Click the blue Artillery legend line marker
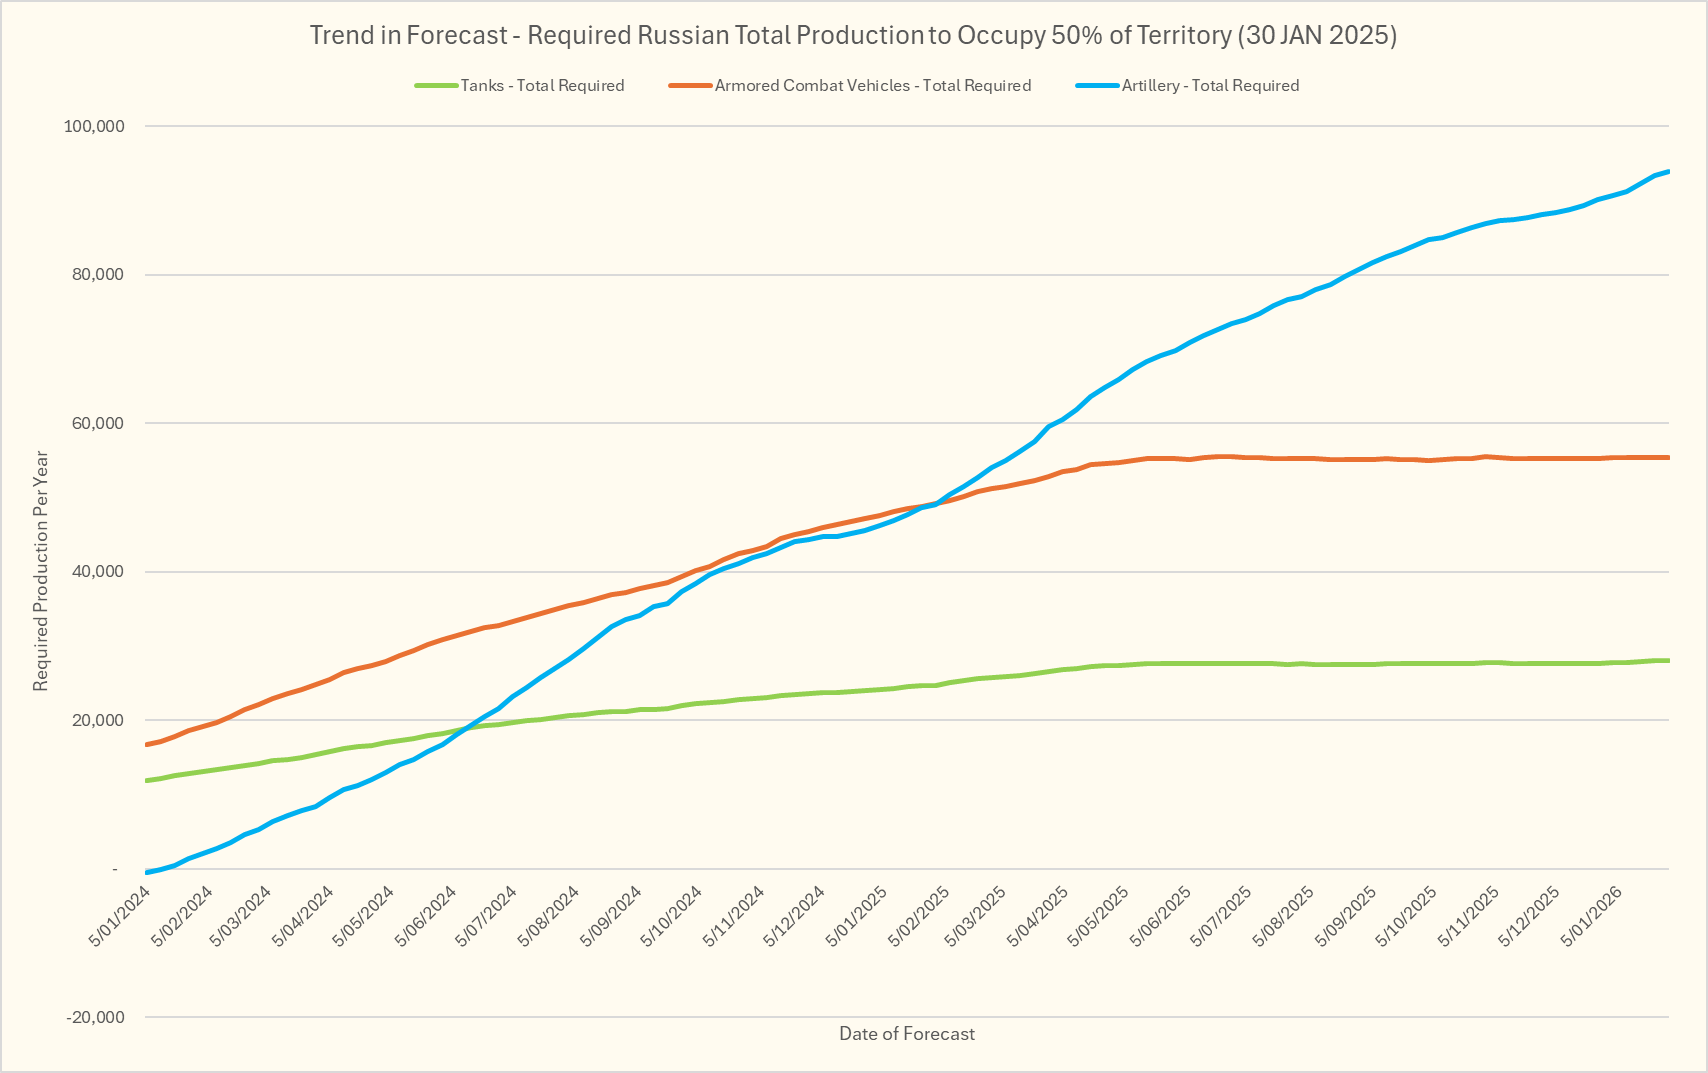 pyautogui.click(x=1097, y=86)
